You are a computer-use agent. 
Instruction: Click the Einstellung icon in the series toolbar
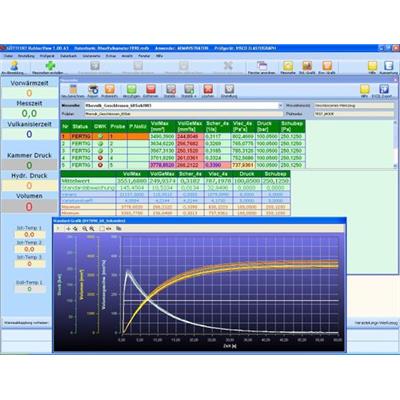point(229,89)
